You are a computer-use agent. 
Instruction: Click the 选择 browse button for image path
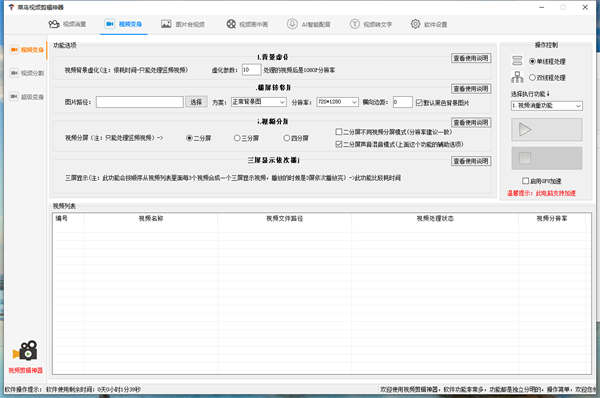[196, 102]
